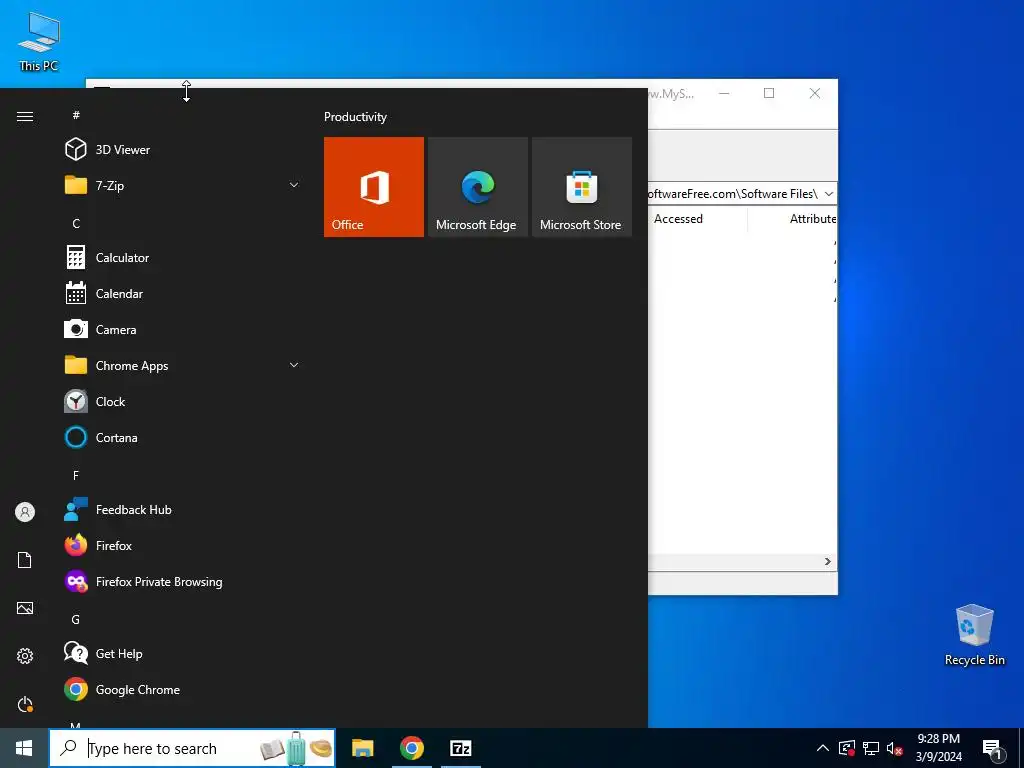Click the F letter heading
This screenshot has height=768, width=1024.
click(x=76, y=475)
